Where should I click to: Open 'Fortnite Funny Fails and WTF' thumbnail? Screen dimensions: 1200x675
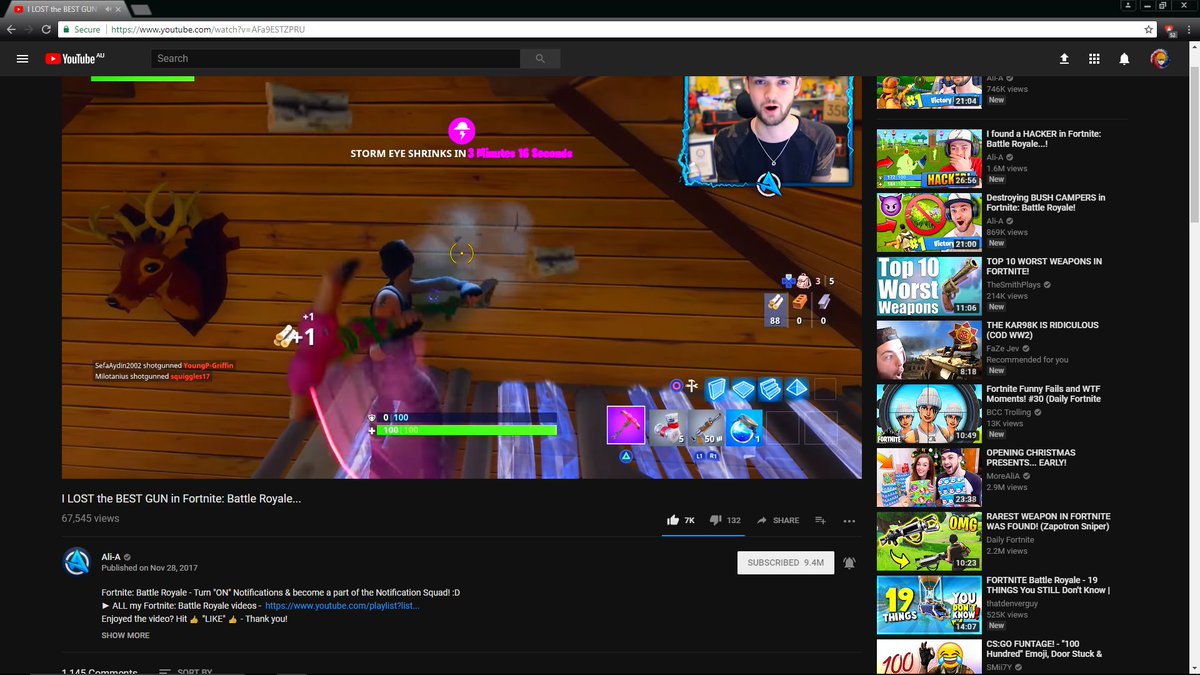(929, 413)
